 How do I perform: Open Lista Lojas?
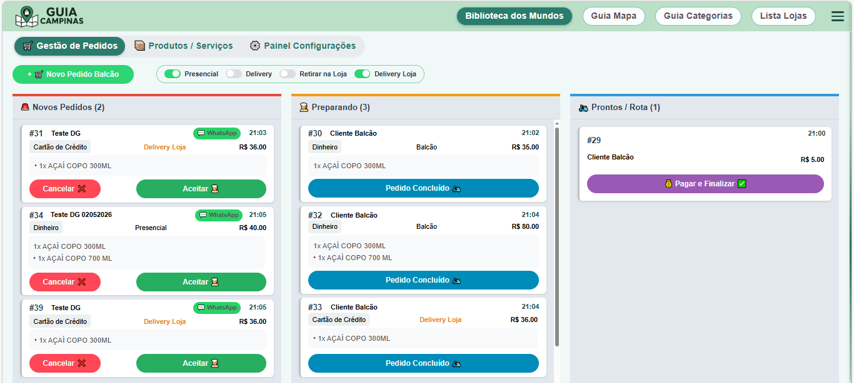[784, 16]
